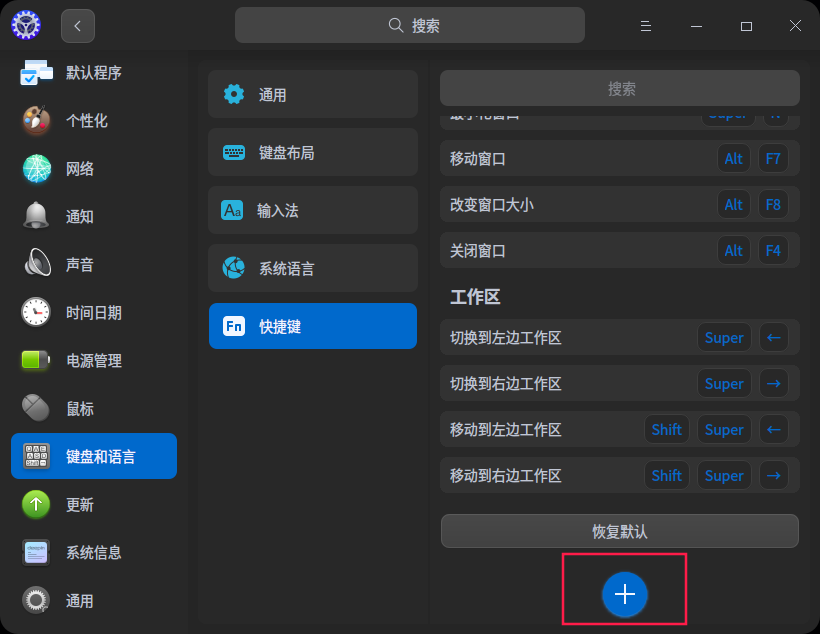Select the 快捷键 submenu
Screen dimensions: 820x634
tap(313, 326)
